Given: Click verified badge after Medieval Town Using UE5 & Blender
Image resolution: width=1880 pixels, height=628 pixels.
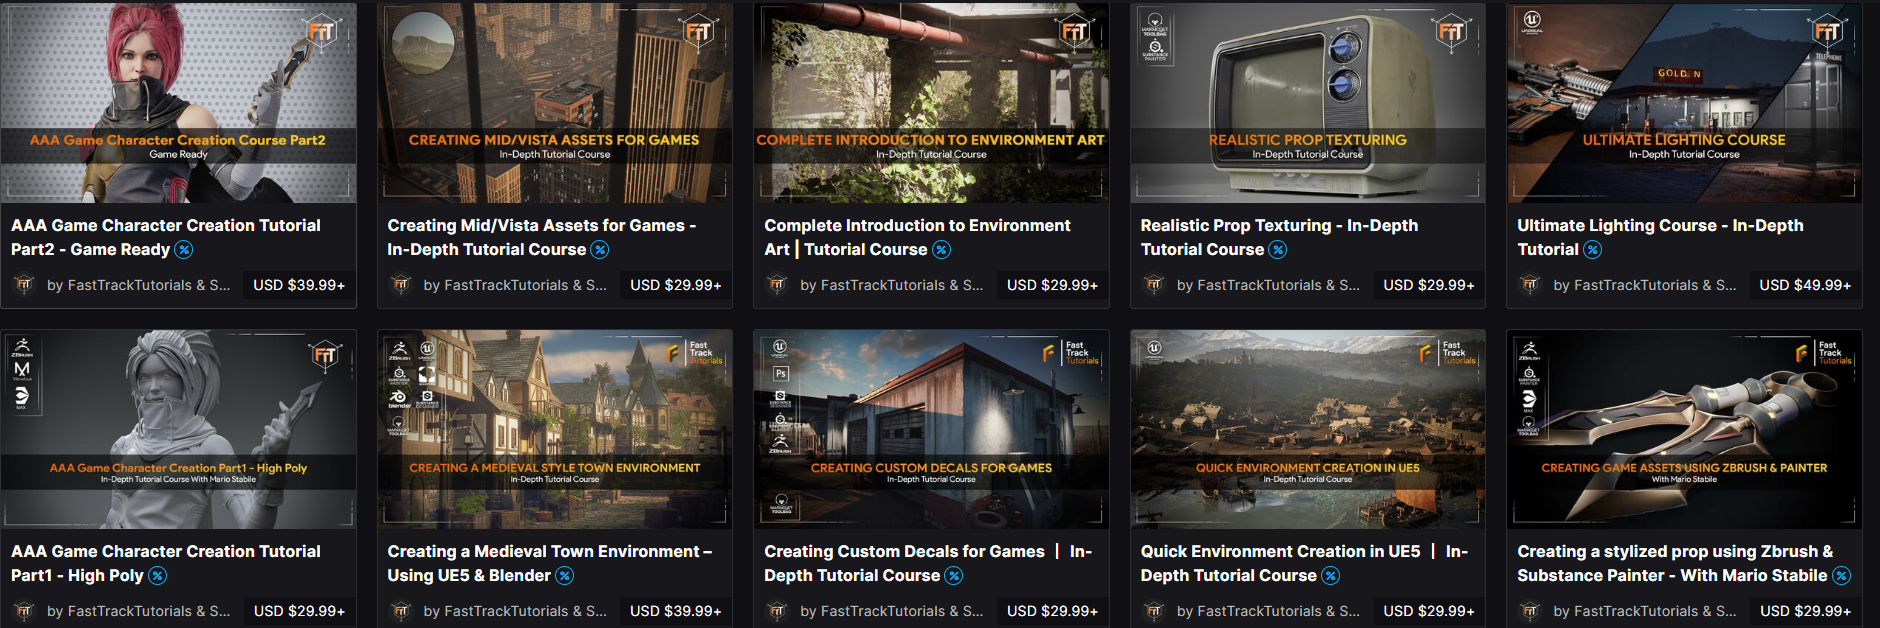Looking at the screenshot, I should (565, 576).
